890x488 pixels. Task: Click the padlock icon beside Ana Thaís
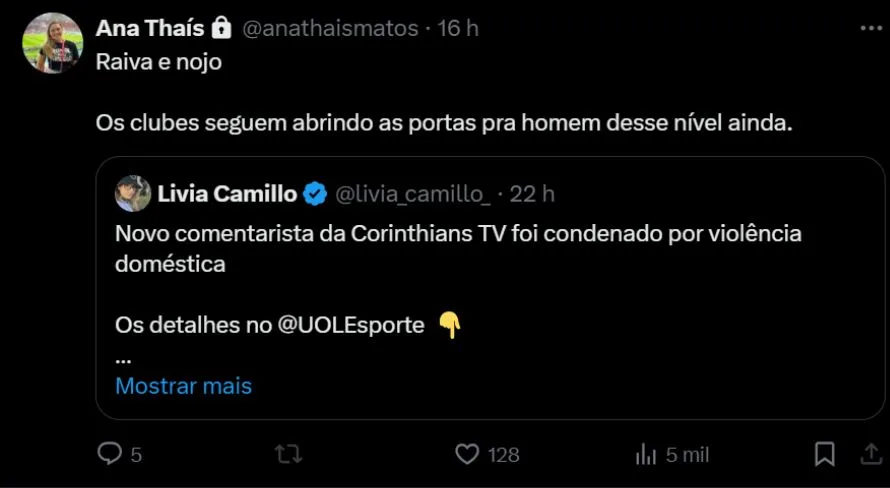[x=221, y=28]
